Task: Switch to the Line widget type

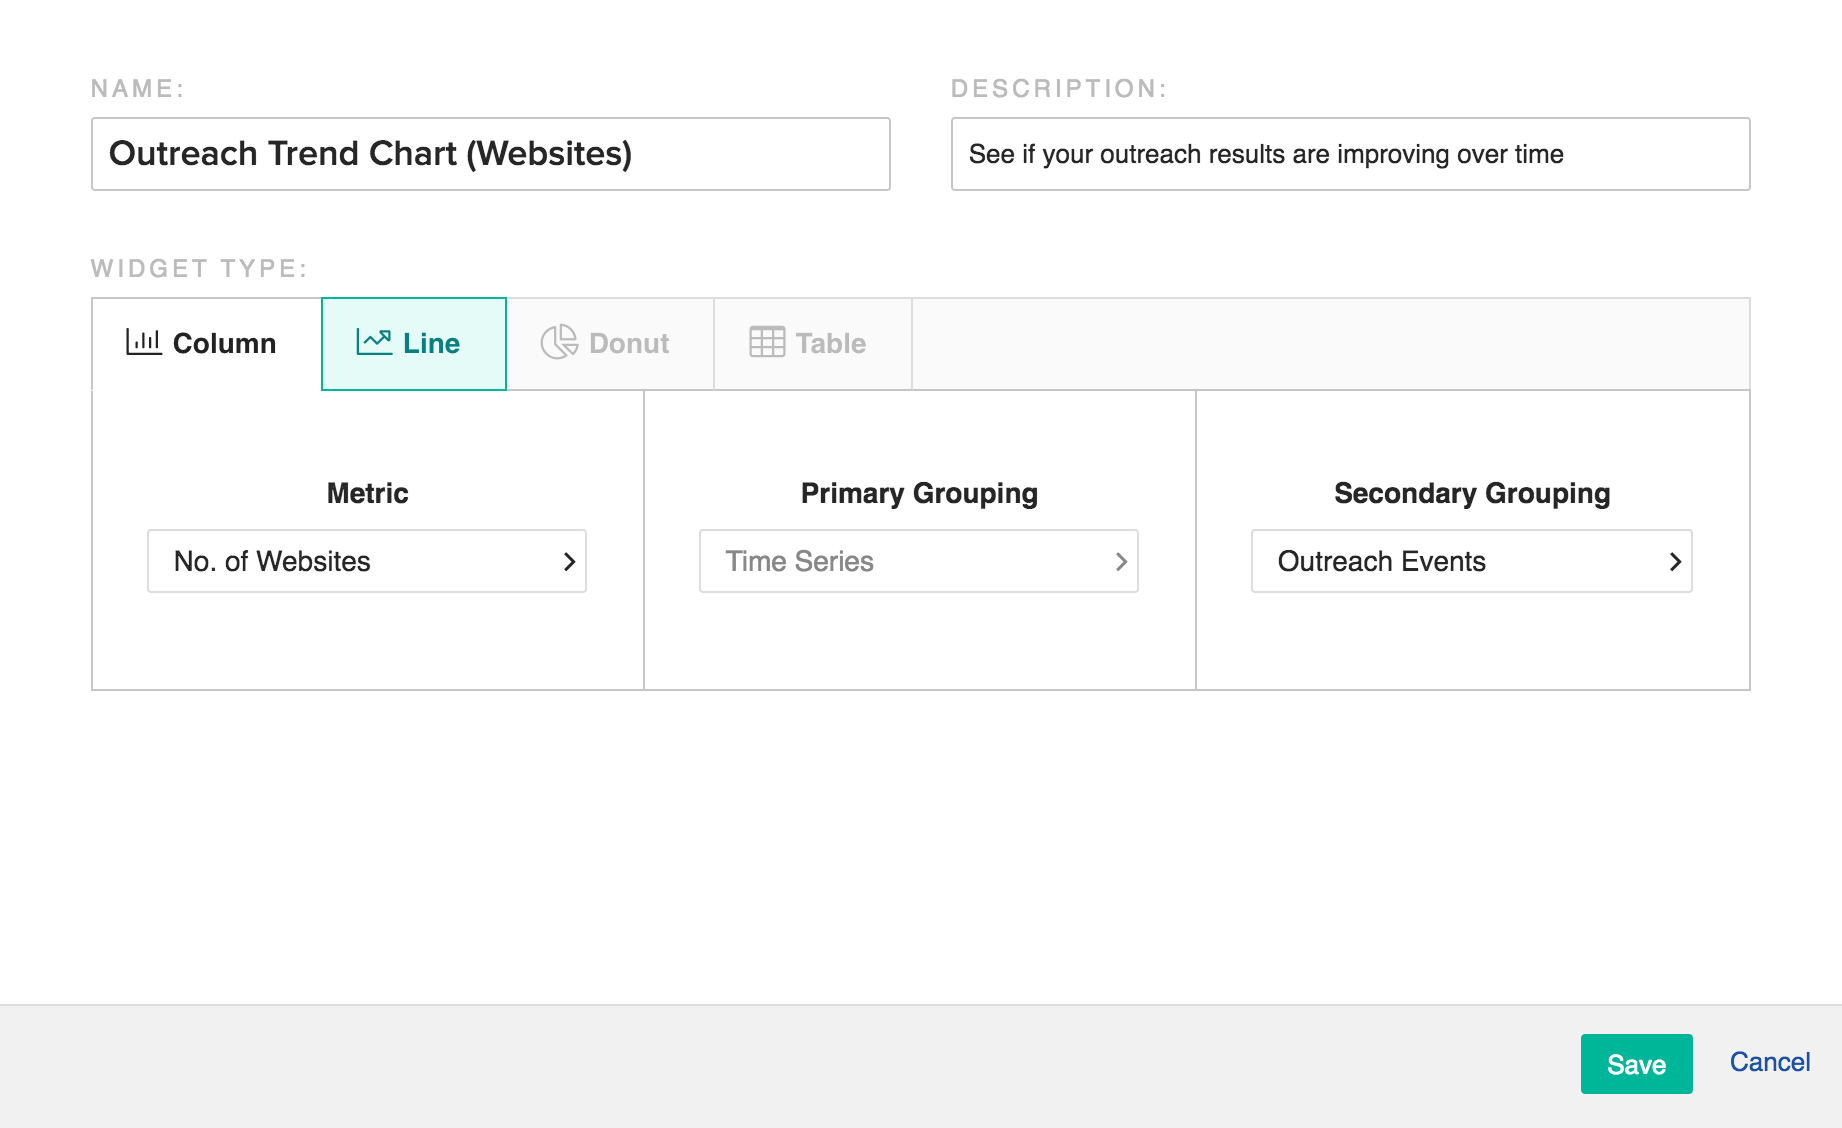Action: 431,344
